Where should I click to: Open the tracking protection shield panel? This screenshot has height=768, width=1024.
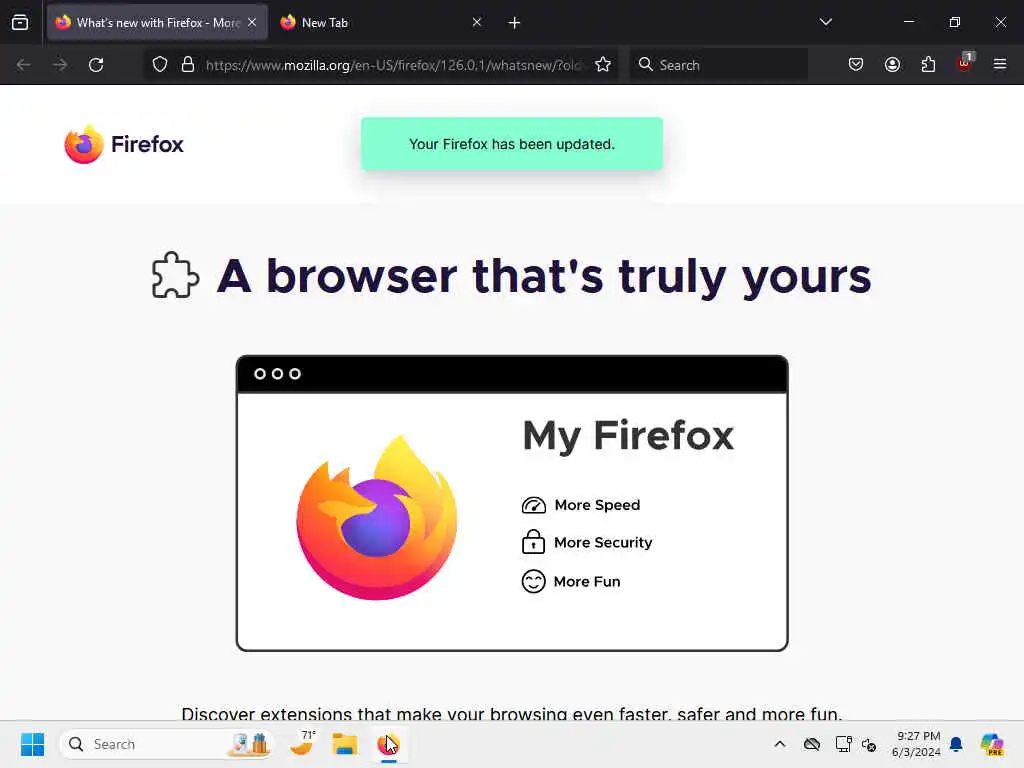(160, 65)
